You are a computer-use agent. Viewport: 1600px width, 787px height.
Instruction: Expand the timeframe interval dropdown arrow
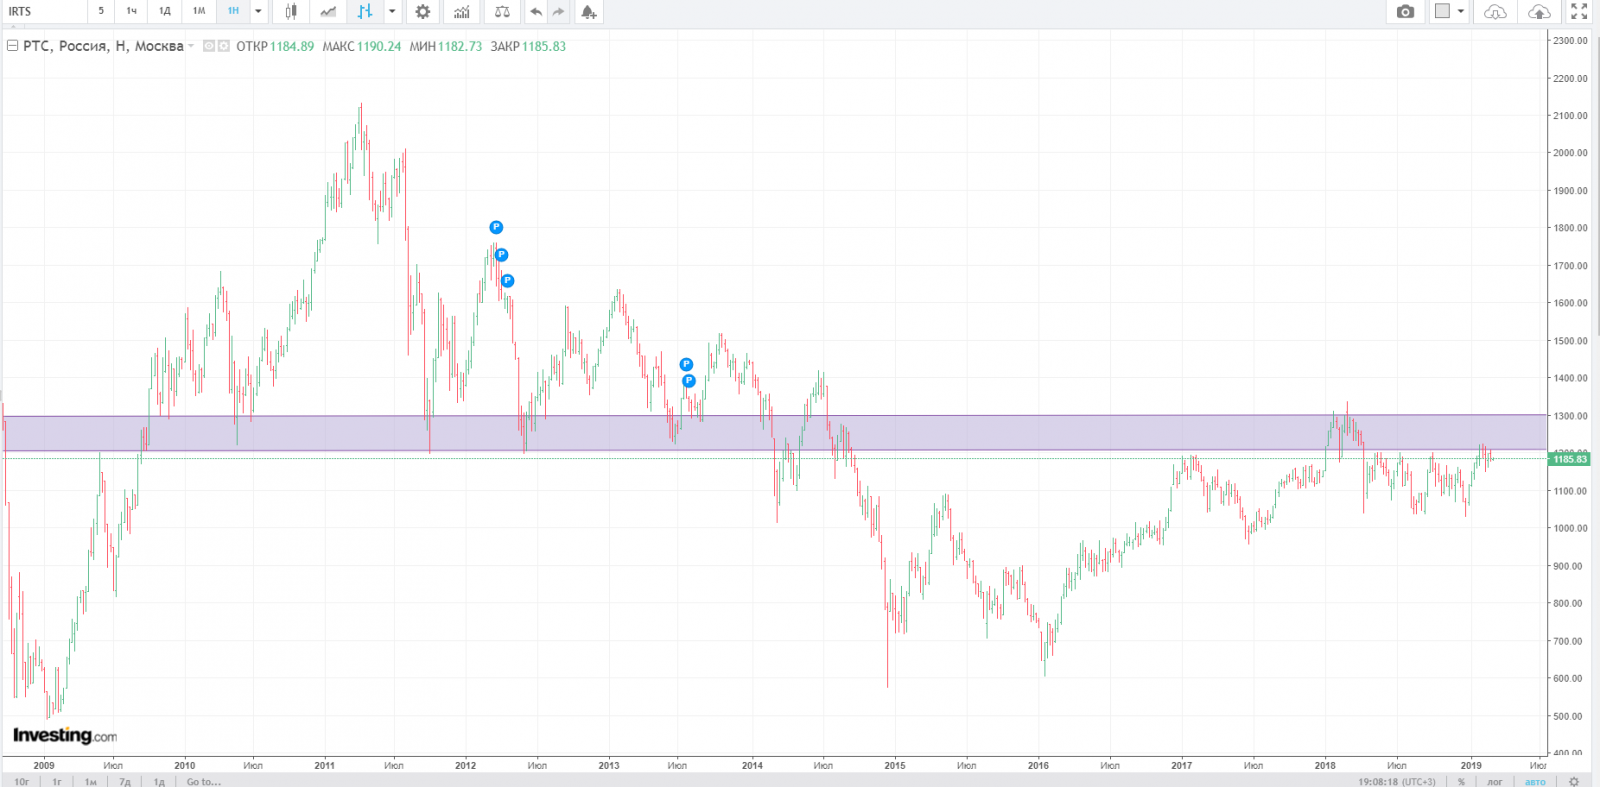click(258, 12)
